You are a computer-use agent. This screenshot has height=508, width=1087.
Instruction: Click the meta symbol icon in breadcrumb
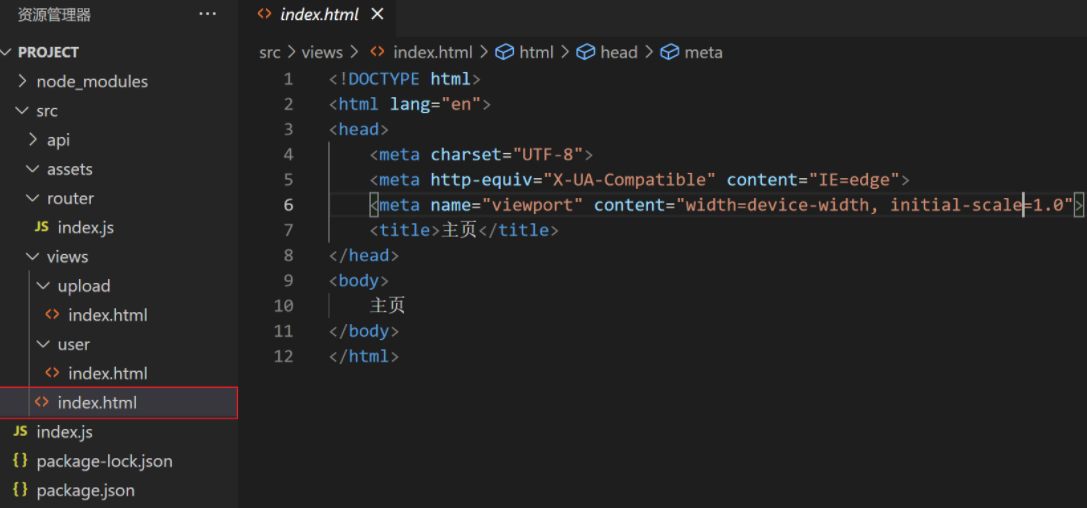(x=670, y=52)
